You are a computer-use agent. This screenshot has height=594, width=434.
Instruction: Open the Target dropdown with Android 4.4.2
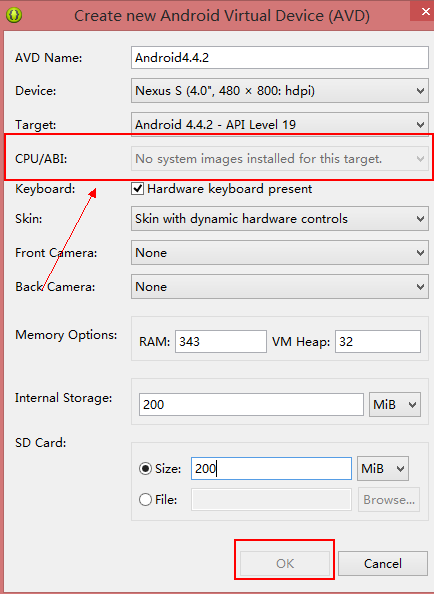pyautogui.click(x=280, y=124)
